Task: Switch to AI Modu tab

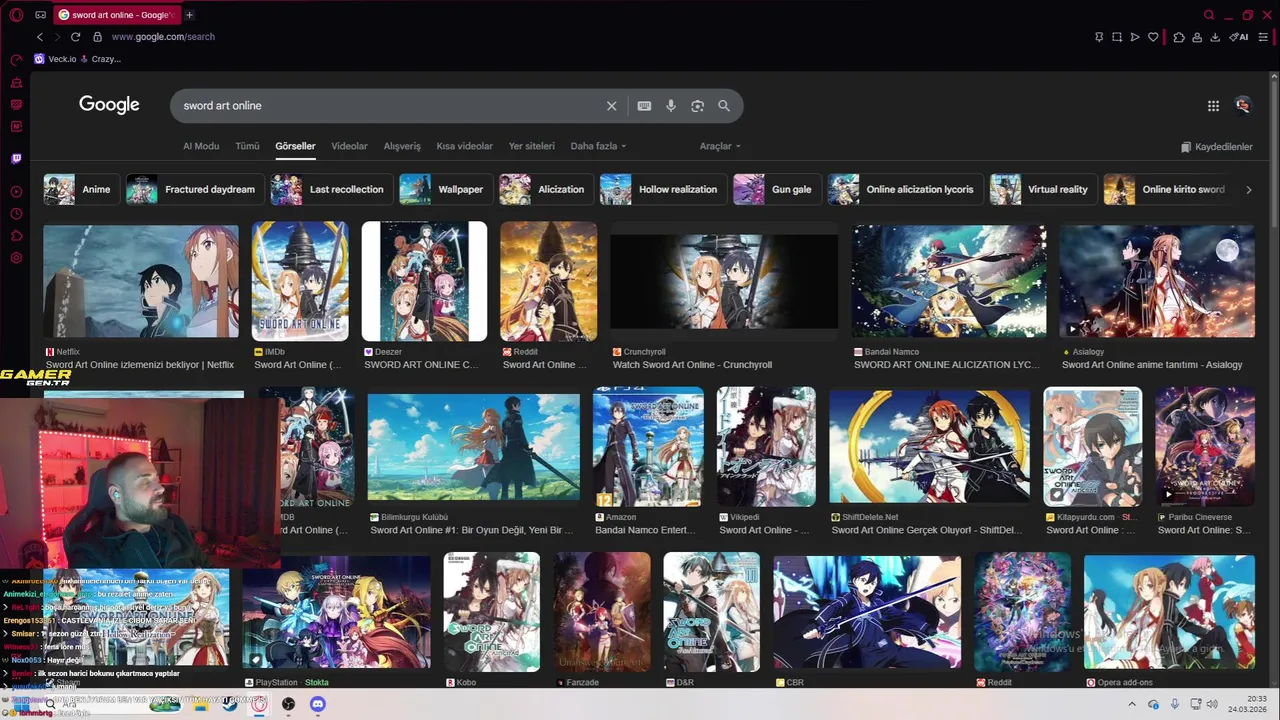Action: click(x=201, y=146)
